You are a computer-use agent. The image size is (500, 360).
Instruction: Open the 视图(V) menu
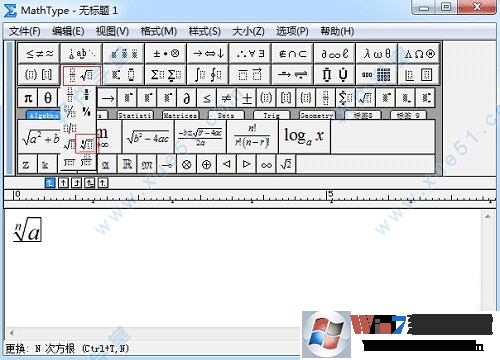click(112, 31)
